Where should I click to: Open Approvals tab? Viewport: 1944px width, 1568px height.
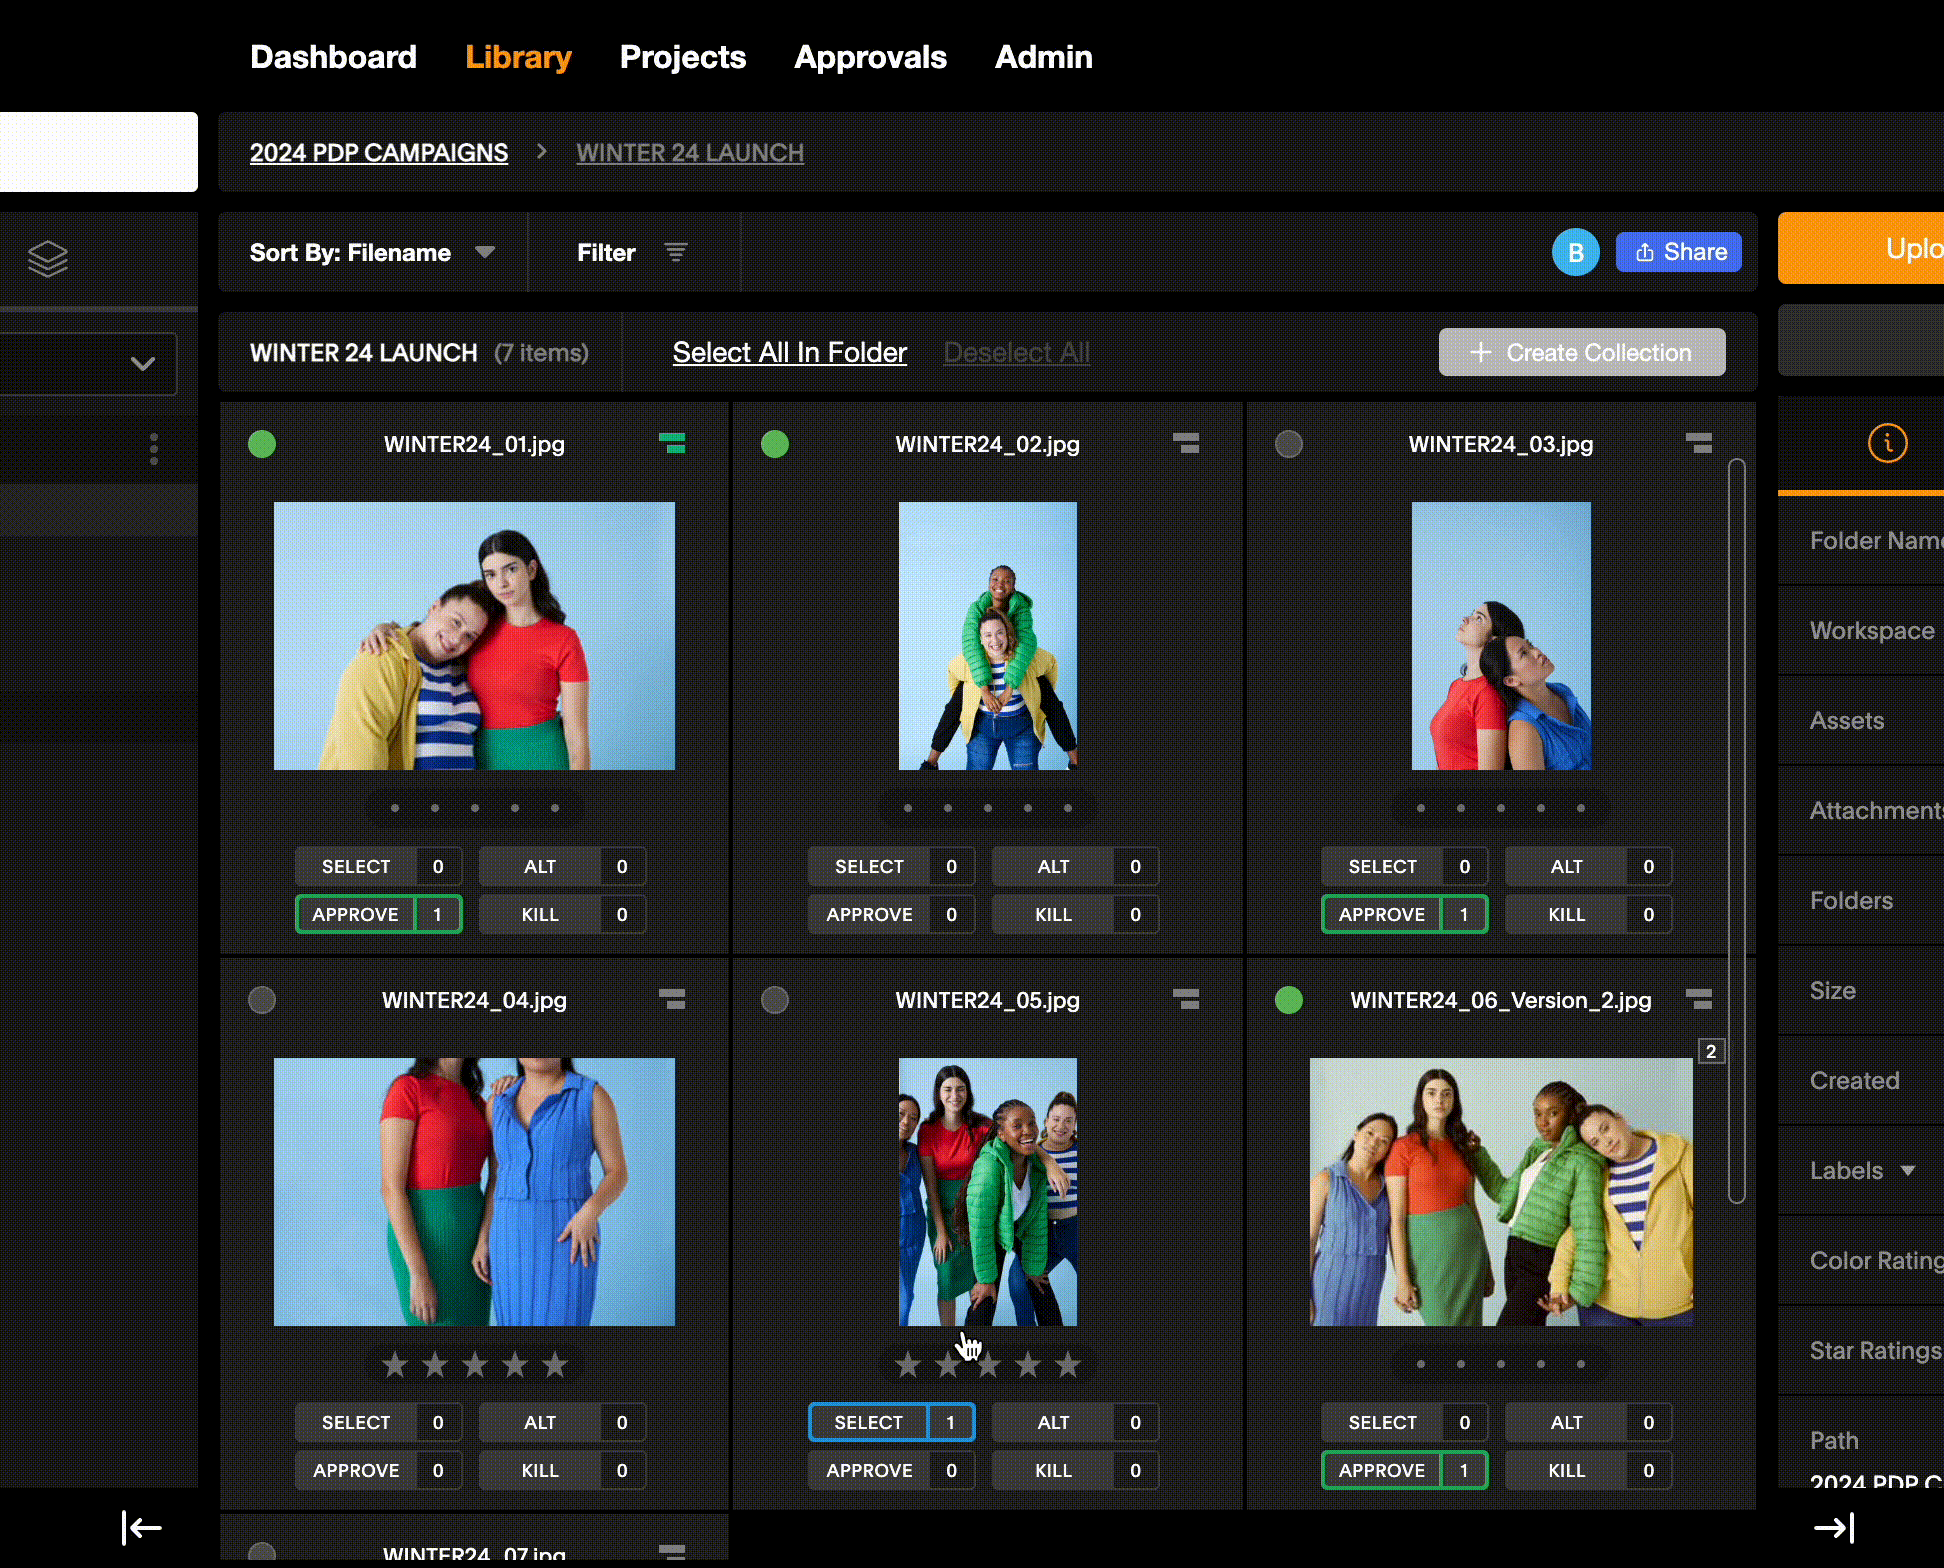[870, 57]
